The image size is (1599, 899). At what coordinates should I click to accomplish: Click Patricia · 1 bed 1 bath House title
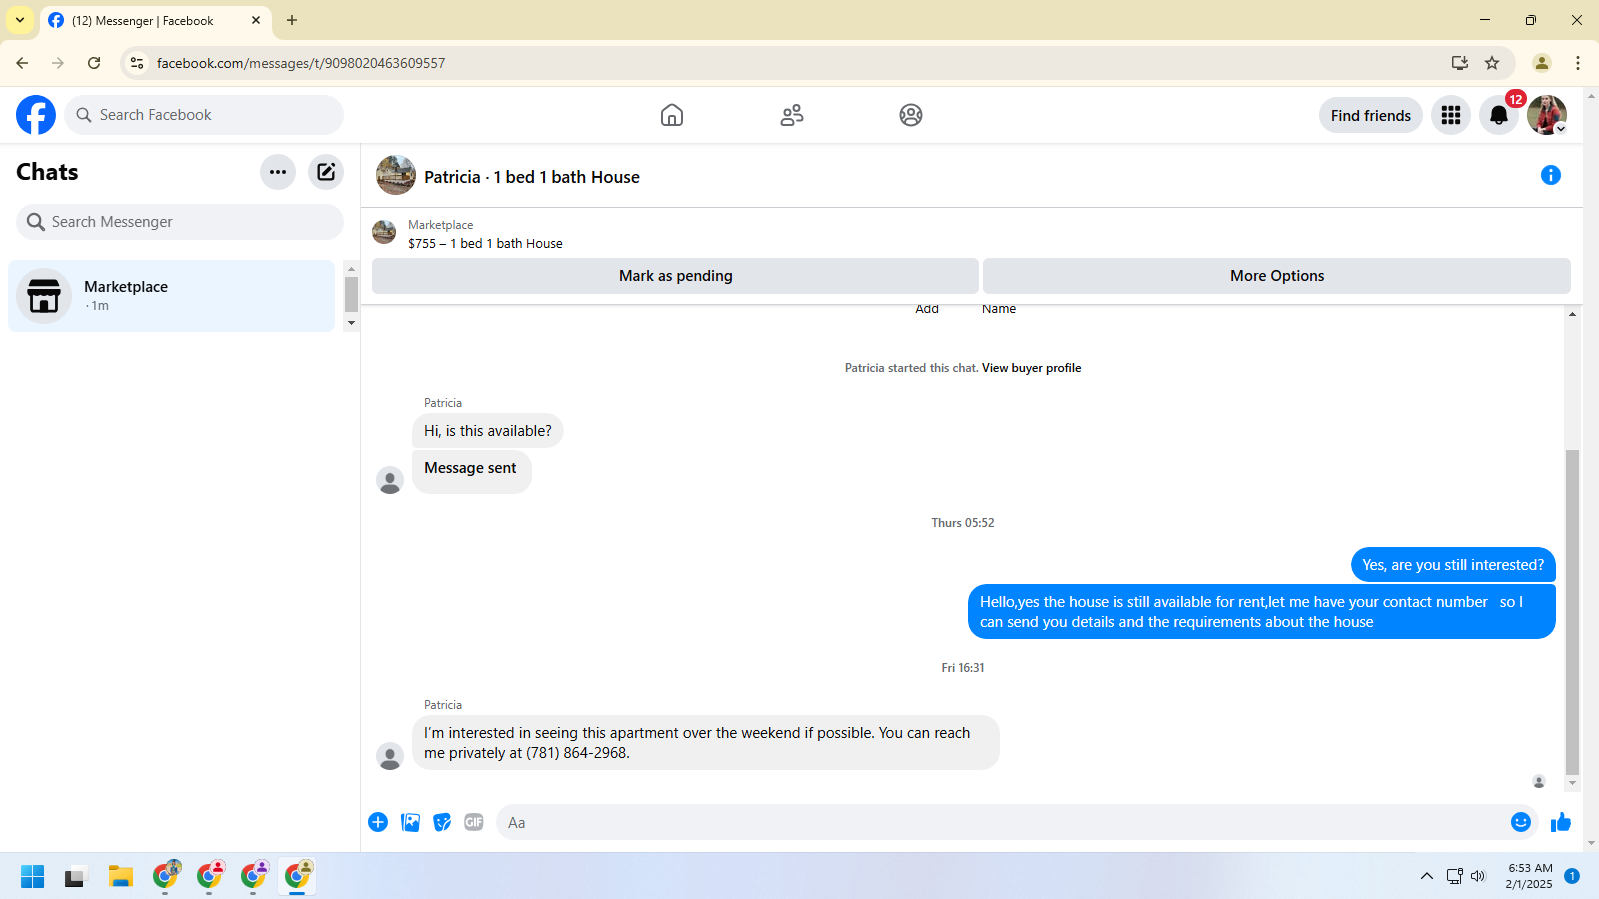click(532, 177)
